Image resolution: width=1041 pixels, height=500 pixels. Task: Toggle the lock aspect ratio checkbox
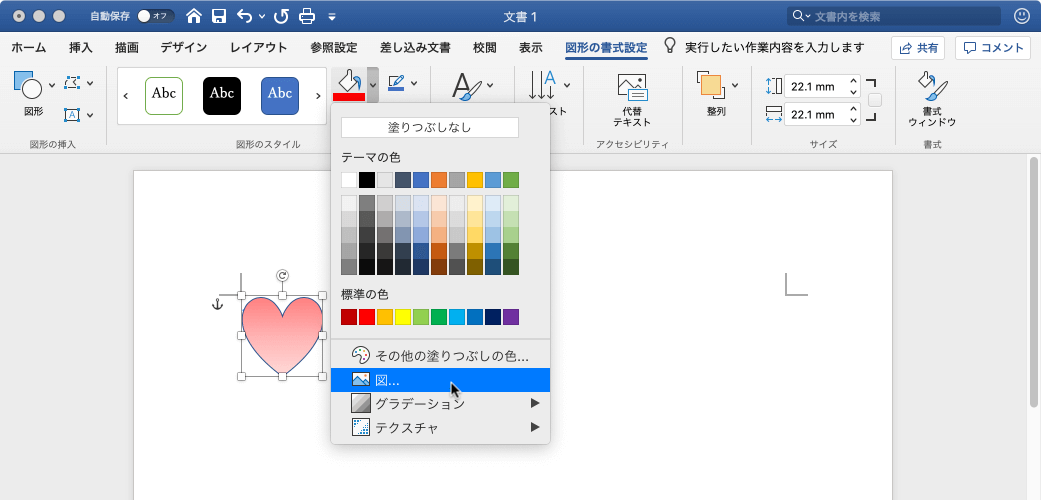coord(875,100)
